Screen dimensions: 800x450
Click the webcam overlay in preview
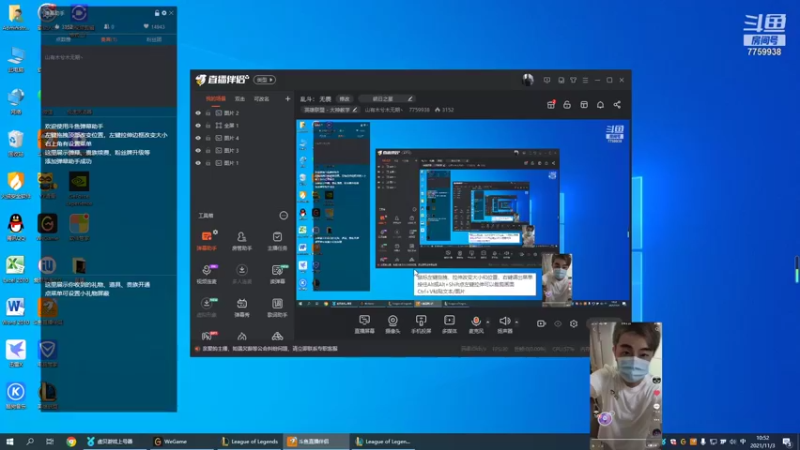pos(557,280)
